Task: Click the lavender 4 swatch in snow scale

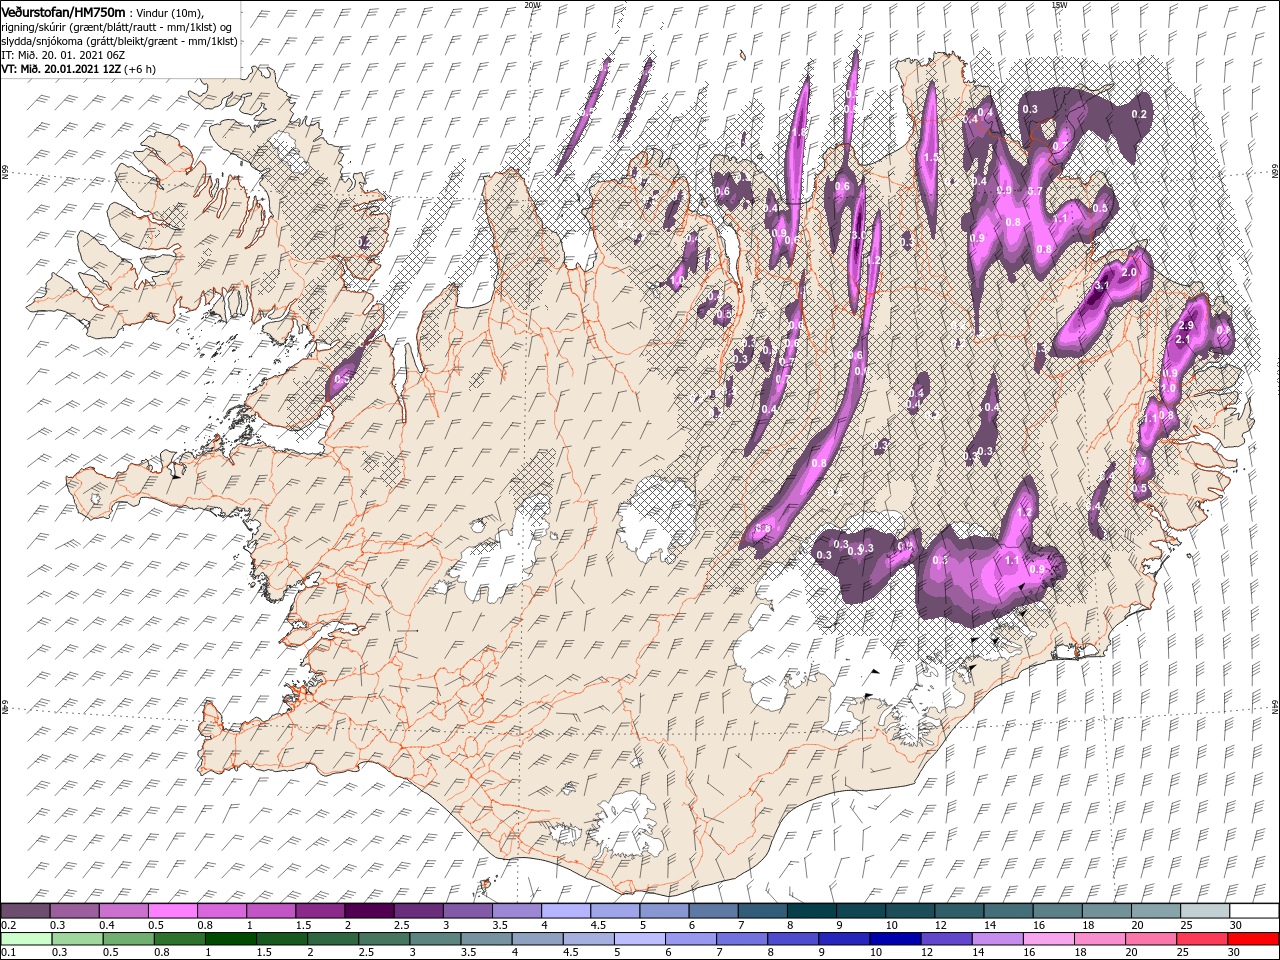Action: coord(565,910)
